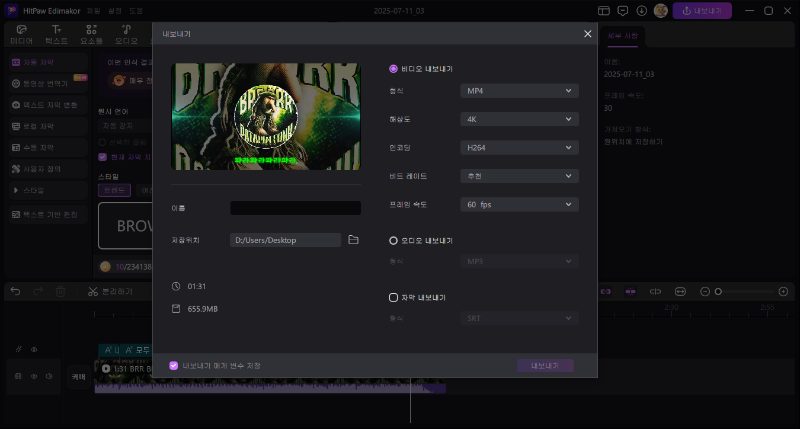Viewport: 800px width, 429px height.
Task: Click the cover button on video track
Action: (79, 376)
